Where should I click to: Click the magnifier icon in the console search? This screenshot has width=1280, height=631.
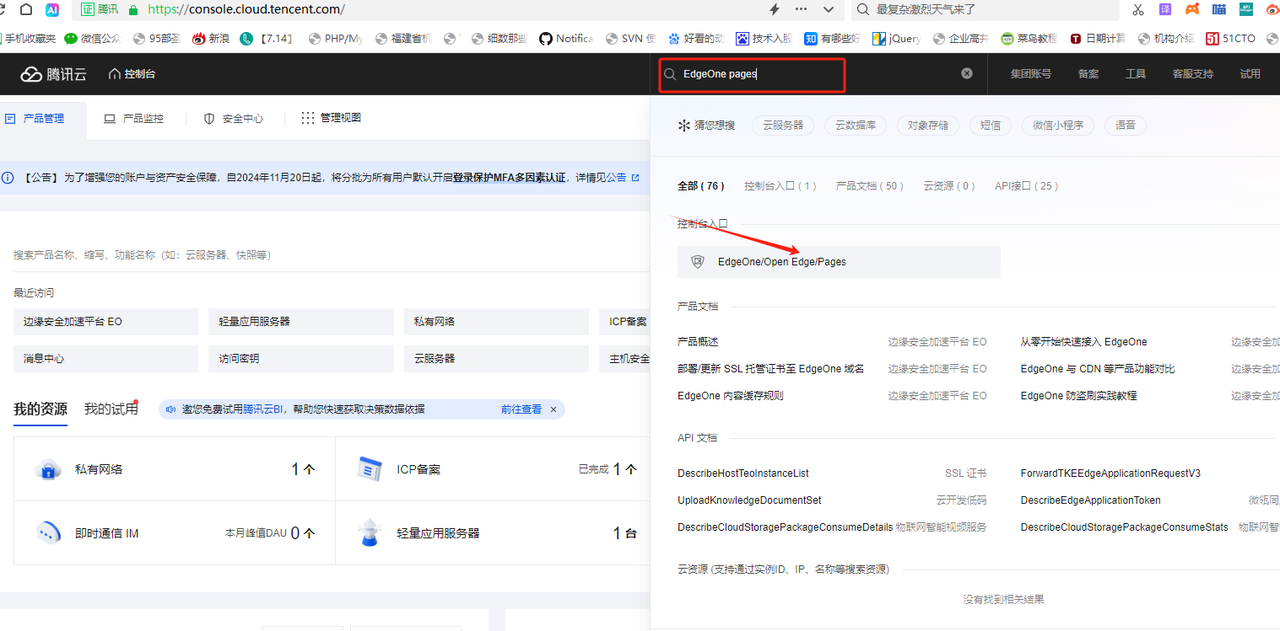click(x=671, y=74)
